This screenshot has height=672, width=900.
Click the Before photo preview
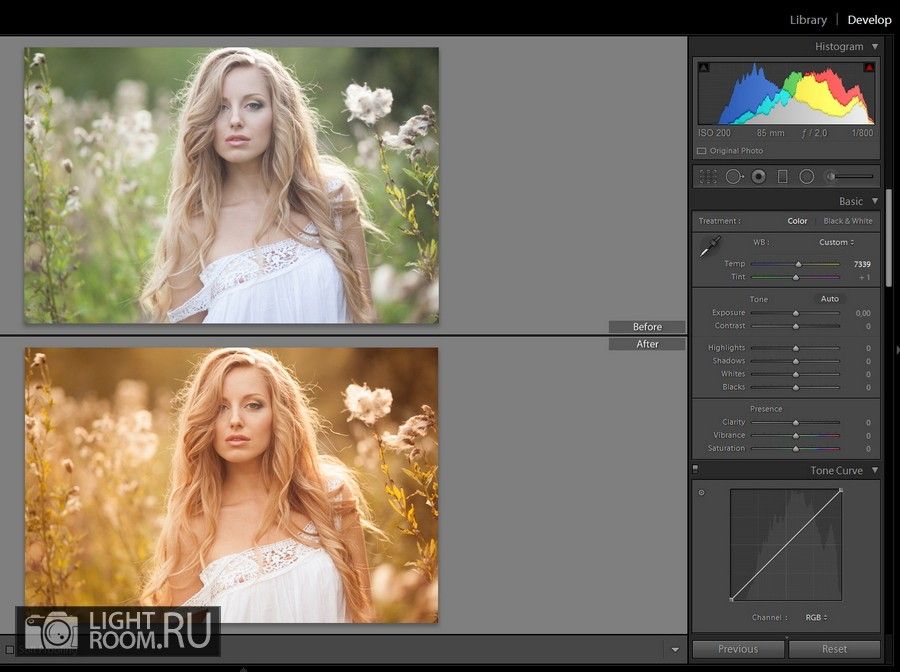[231, 185]
